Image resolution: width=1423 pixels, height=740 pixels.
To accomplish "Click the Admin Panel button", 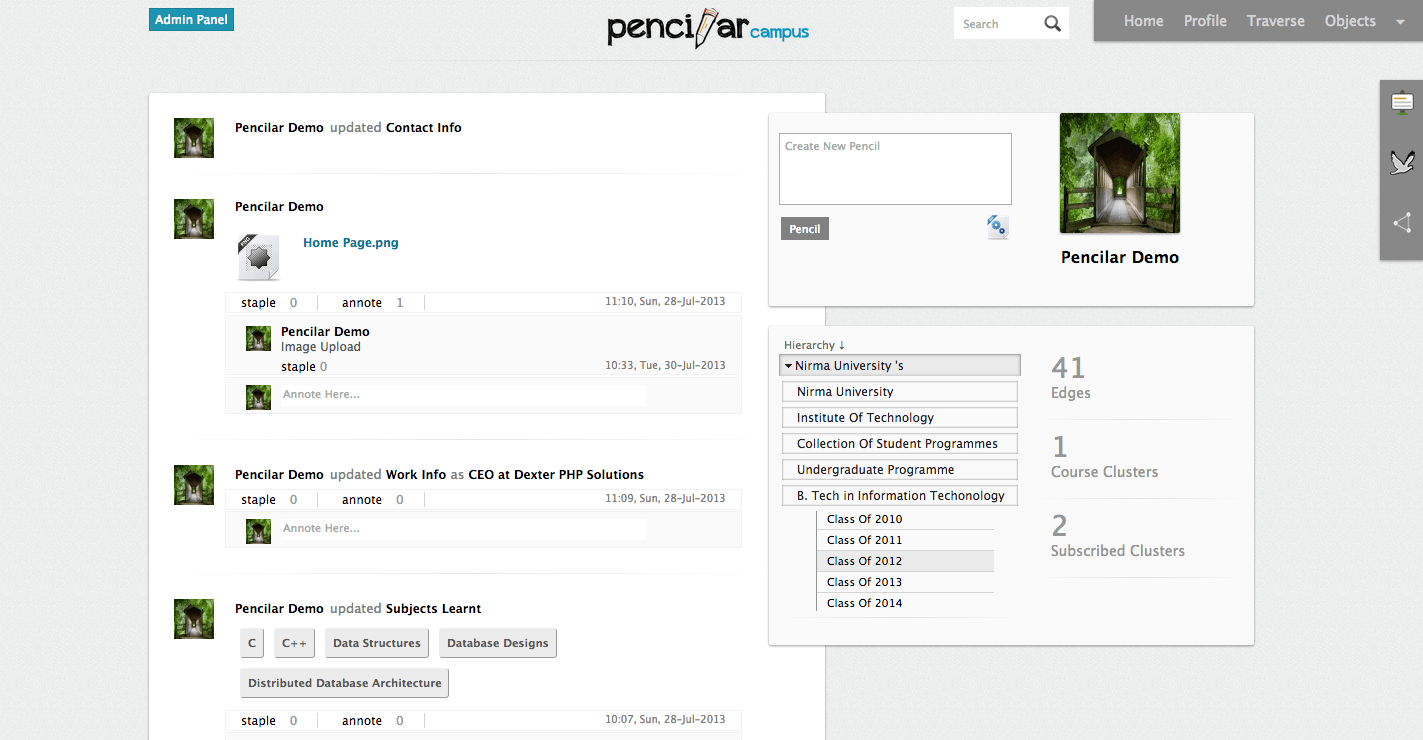I will (191, 20).
